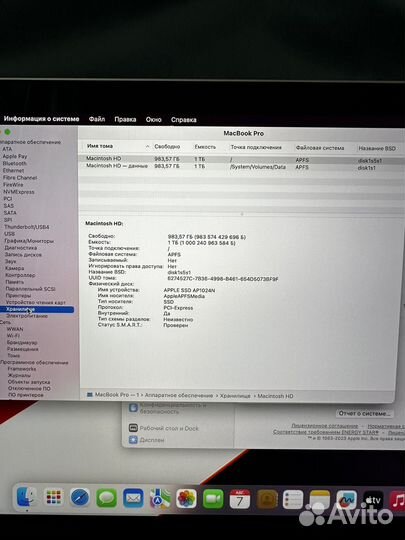Select Bluetooth in sidebar
405x540 pixels.
coord(15,163)
